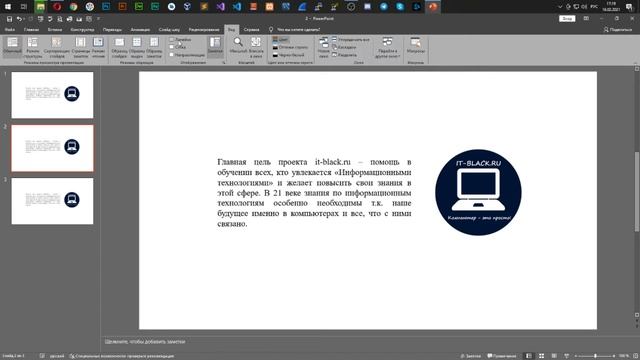640x360 pixels.
Task: Click the zoom slider handle in status bar
Action: [596, 356]
